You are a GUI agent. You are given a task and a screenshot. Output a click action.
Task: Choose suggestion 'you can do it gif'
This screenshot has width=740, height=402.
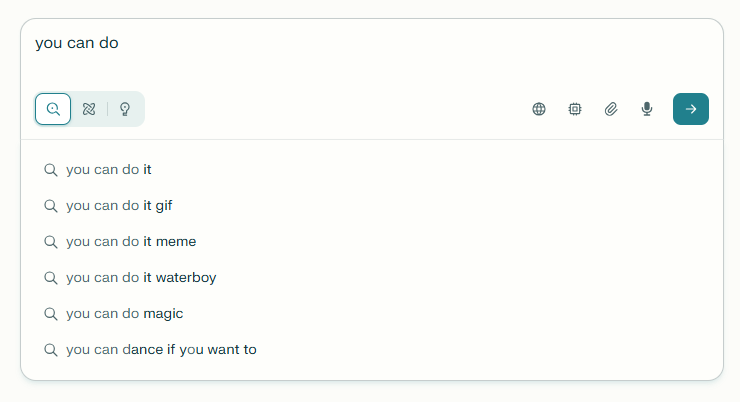120,206
